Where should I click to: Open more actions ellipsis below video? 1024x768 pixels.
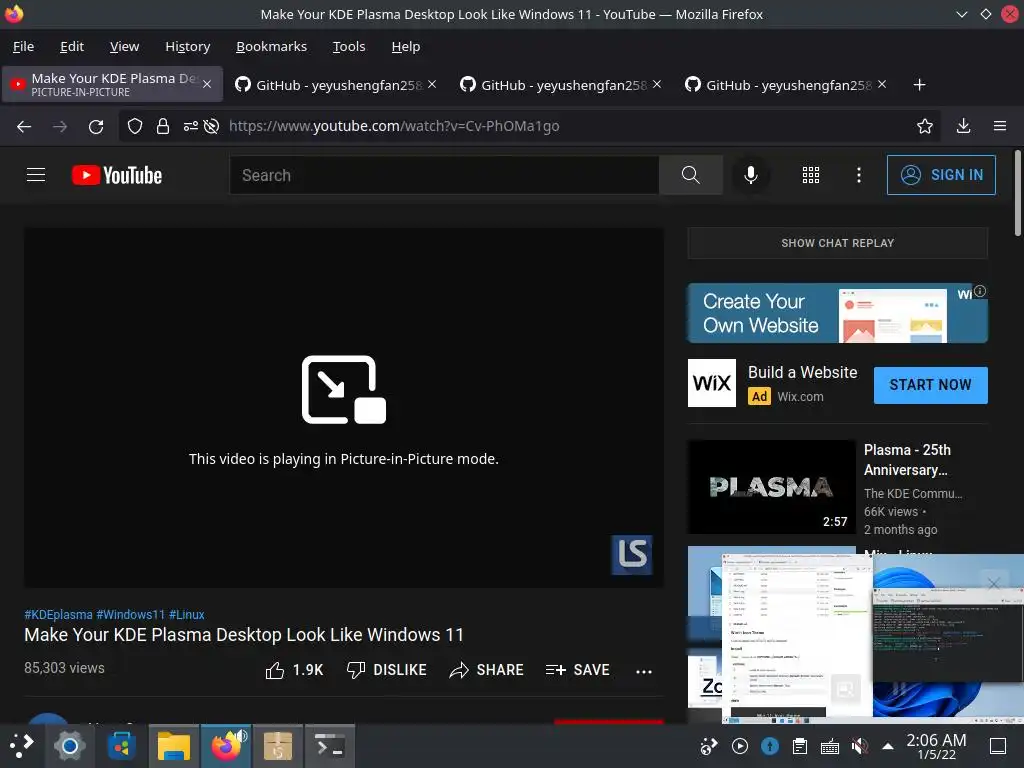(x=643, y=671)
